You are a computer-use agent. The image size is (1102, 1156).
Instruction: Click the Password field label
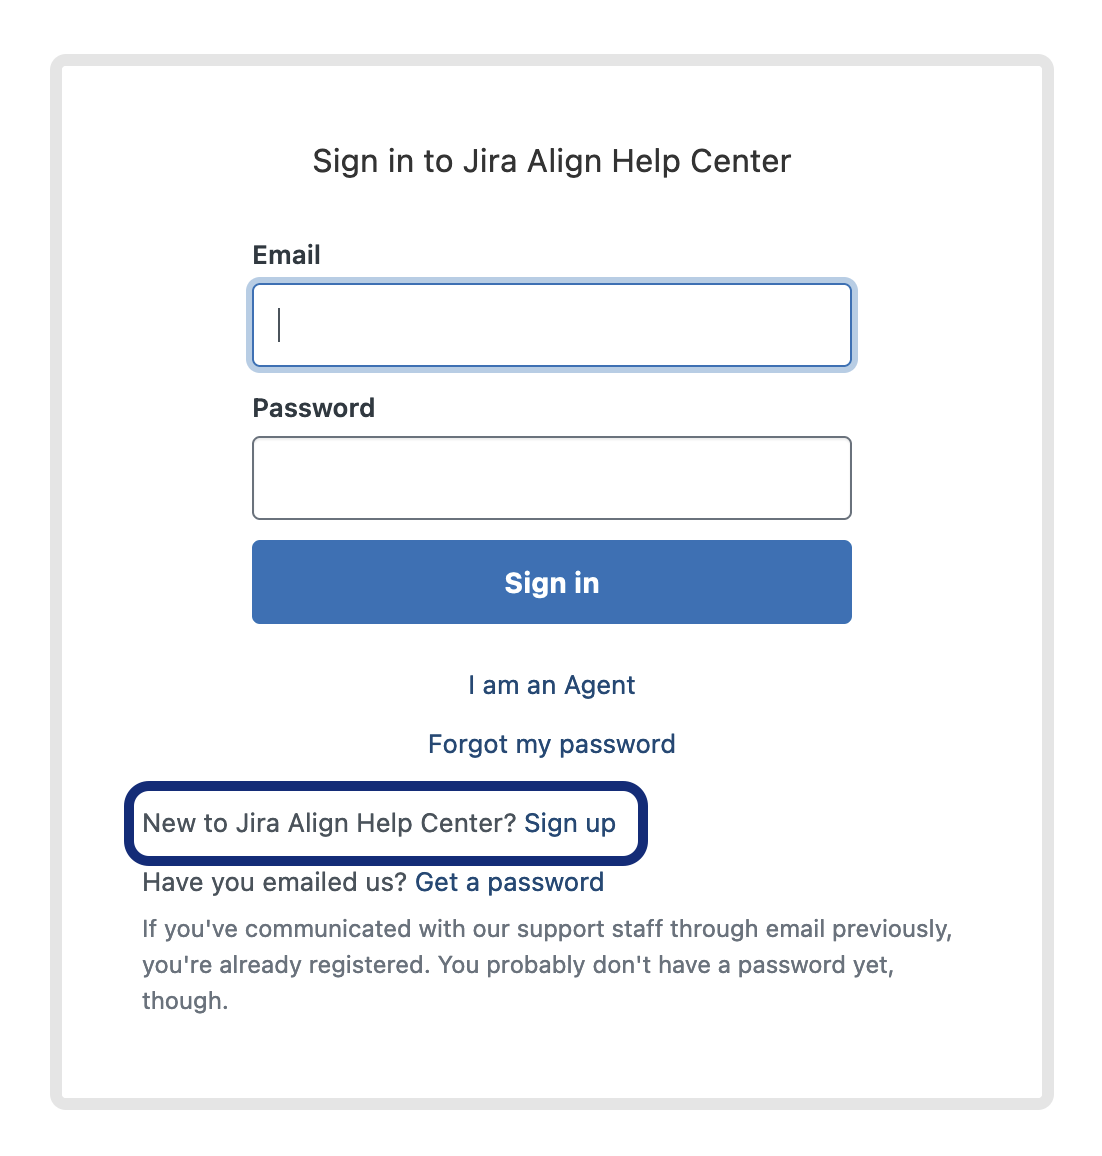tap(314, 408)
